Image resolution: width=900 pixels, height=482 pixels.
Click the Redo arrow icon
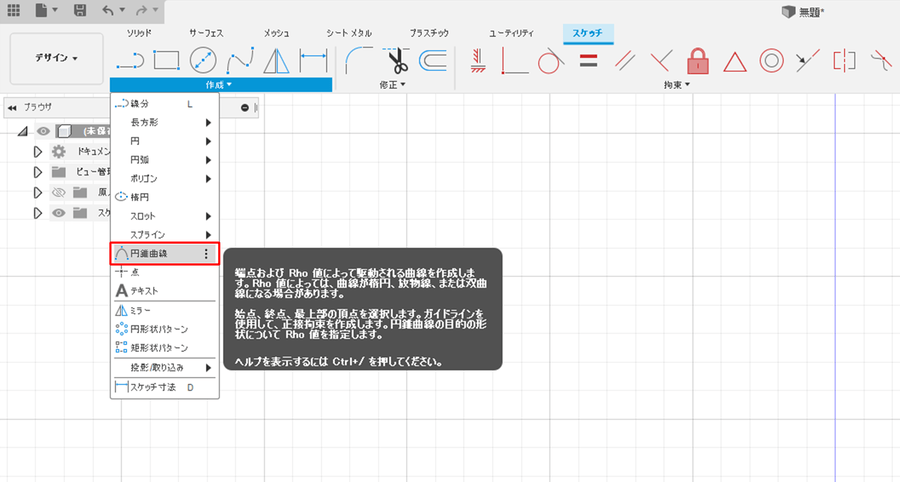pos(142,10)
